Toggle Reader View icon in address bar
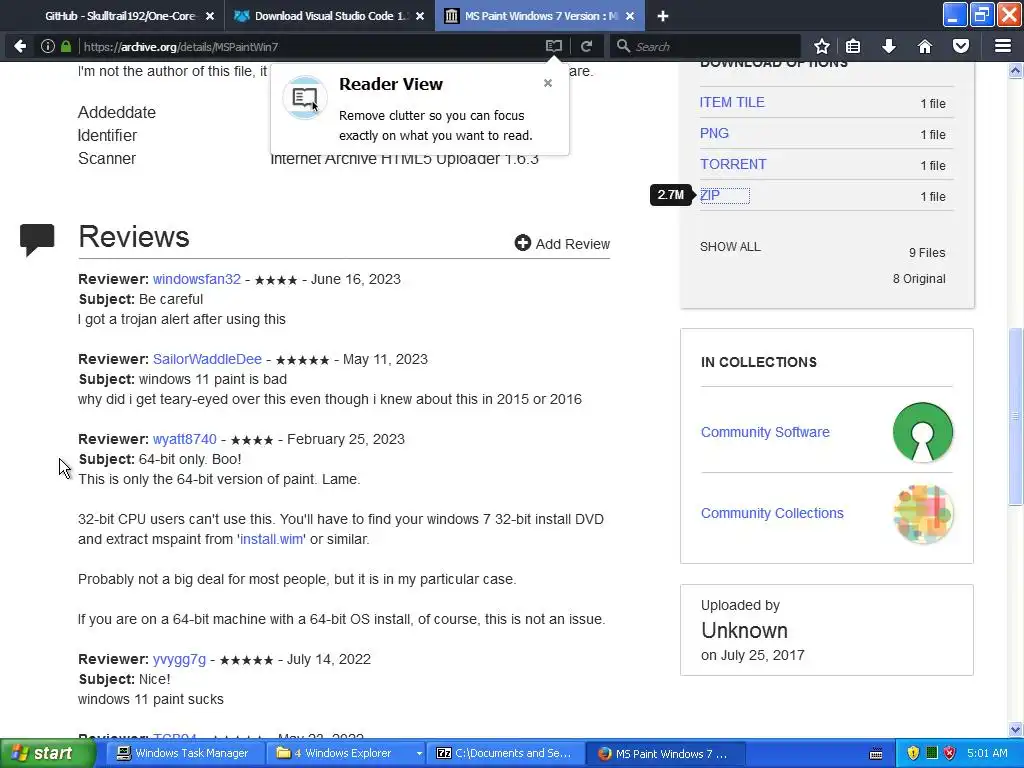Viewport: 1024px width, 768px height. 554,46
